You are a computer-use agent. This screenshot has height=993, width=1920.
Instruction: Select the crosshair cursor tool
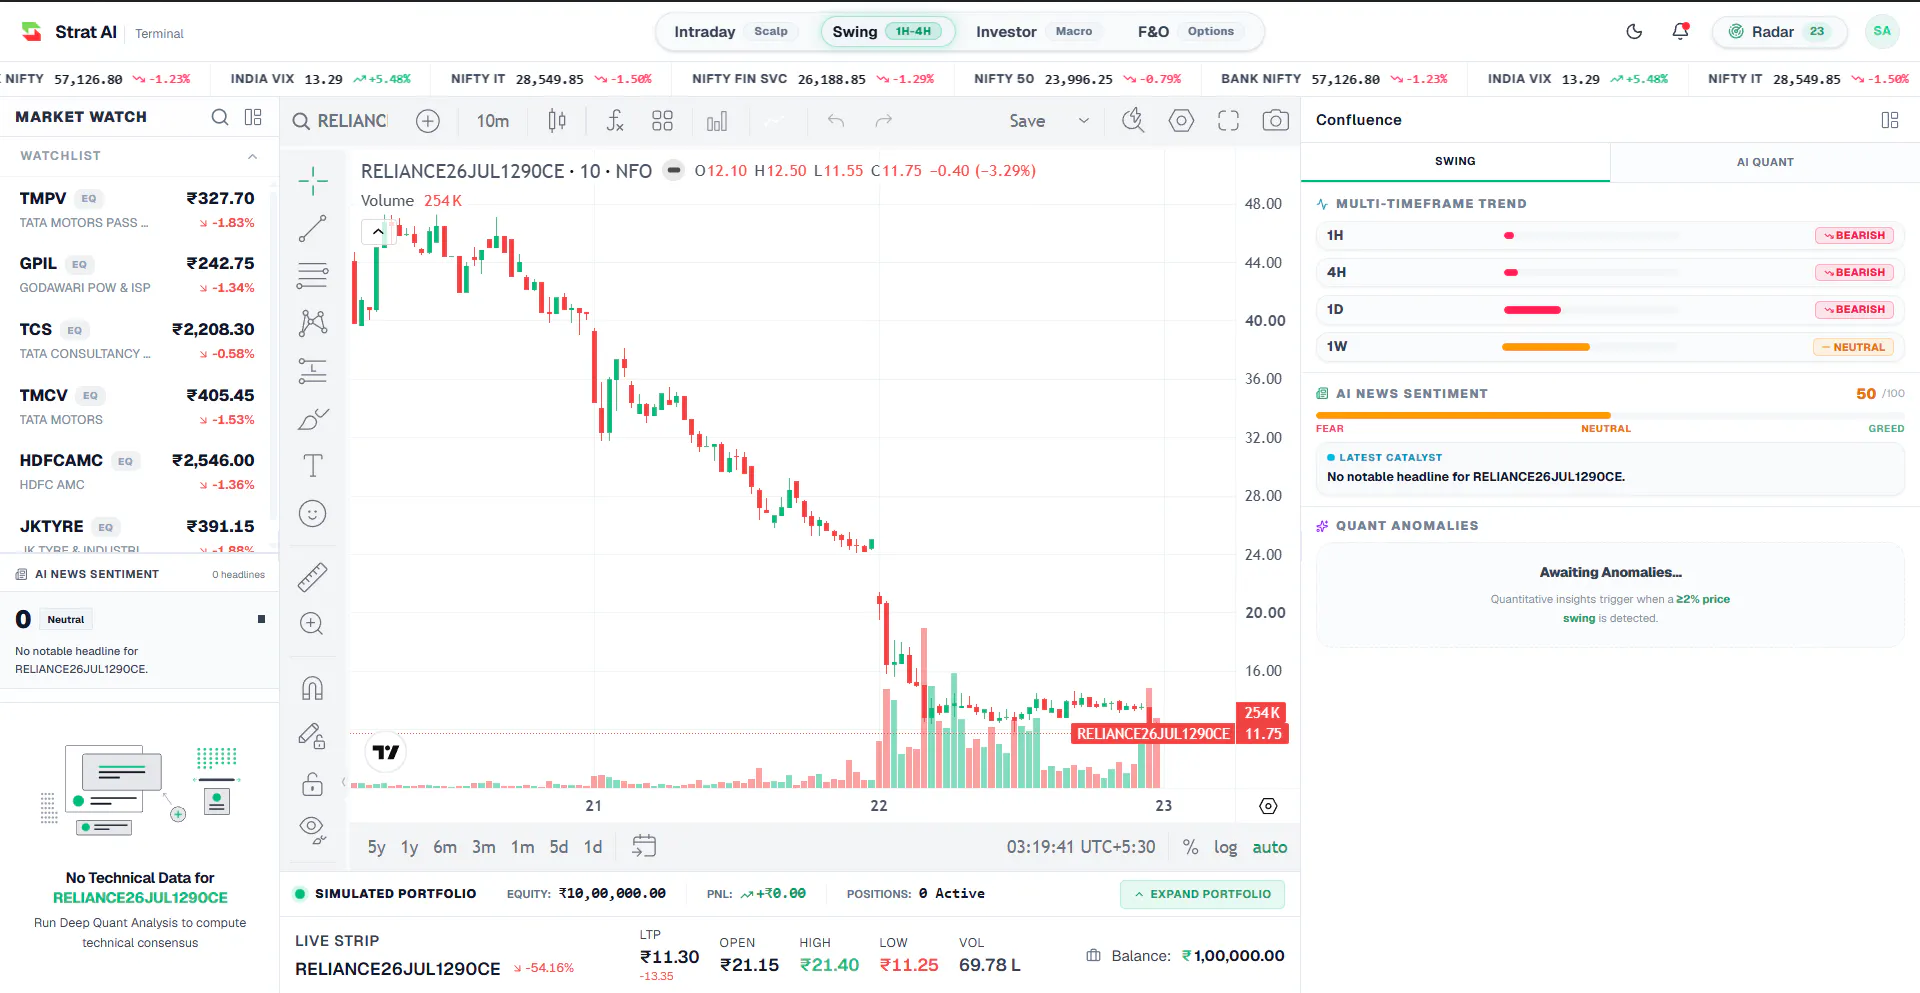[x=313, y=180]
